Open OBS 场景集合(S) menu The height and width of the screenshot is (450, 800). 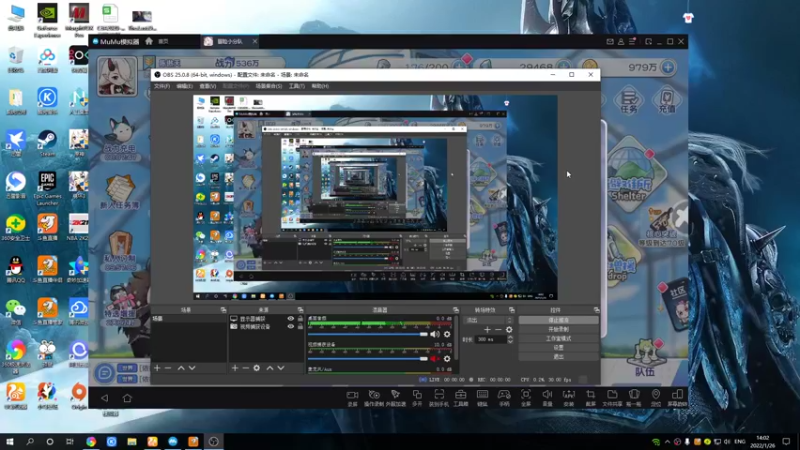(269, 86)
